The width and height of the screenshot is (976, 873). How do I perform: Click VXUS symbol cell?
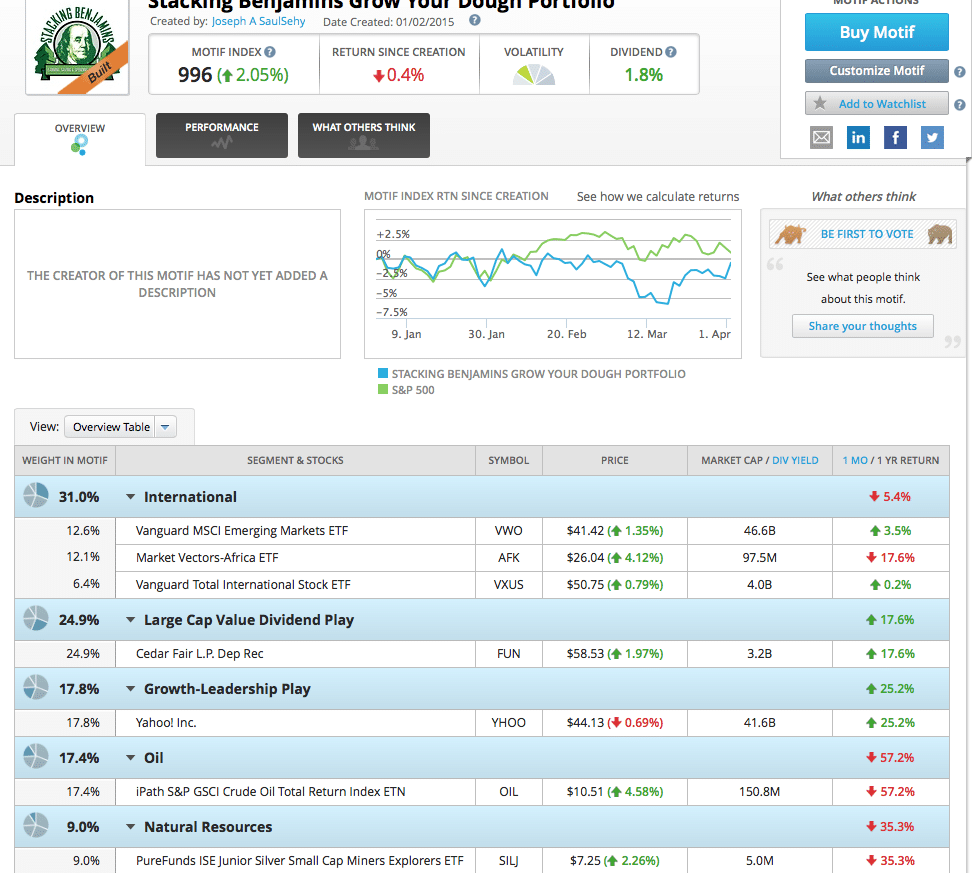(509, 585)
